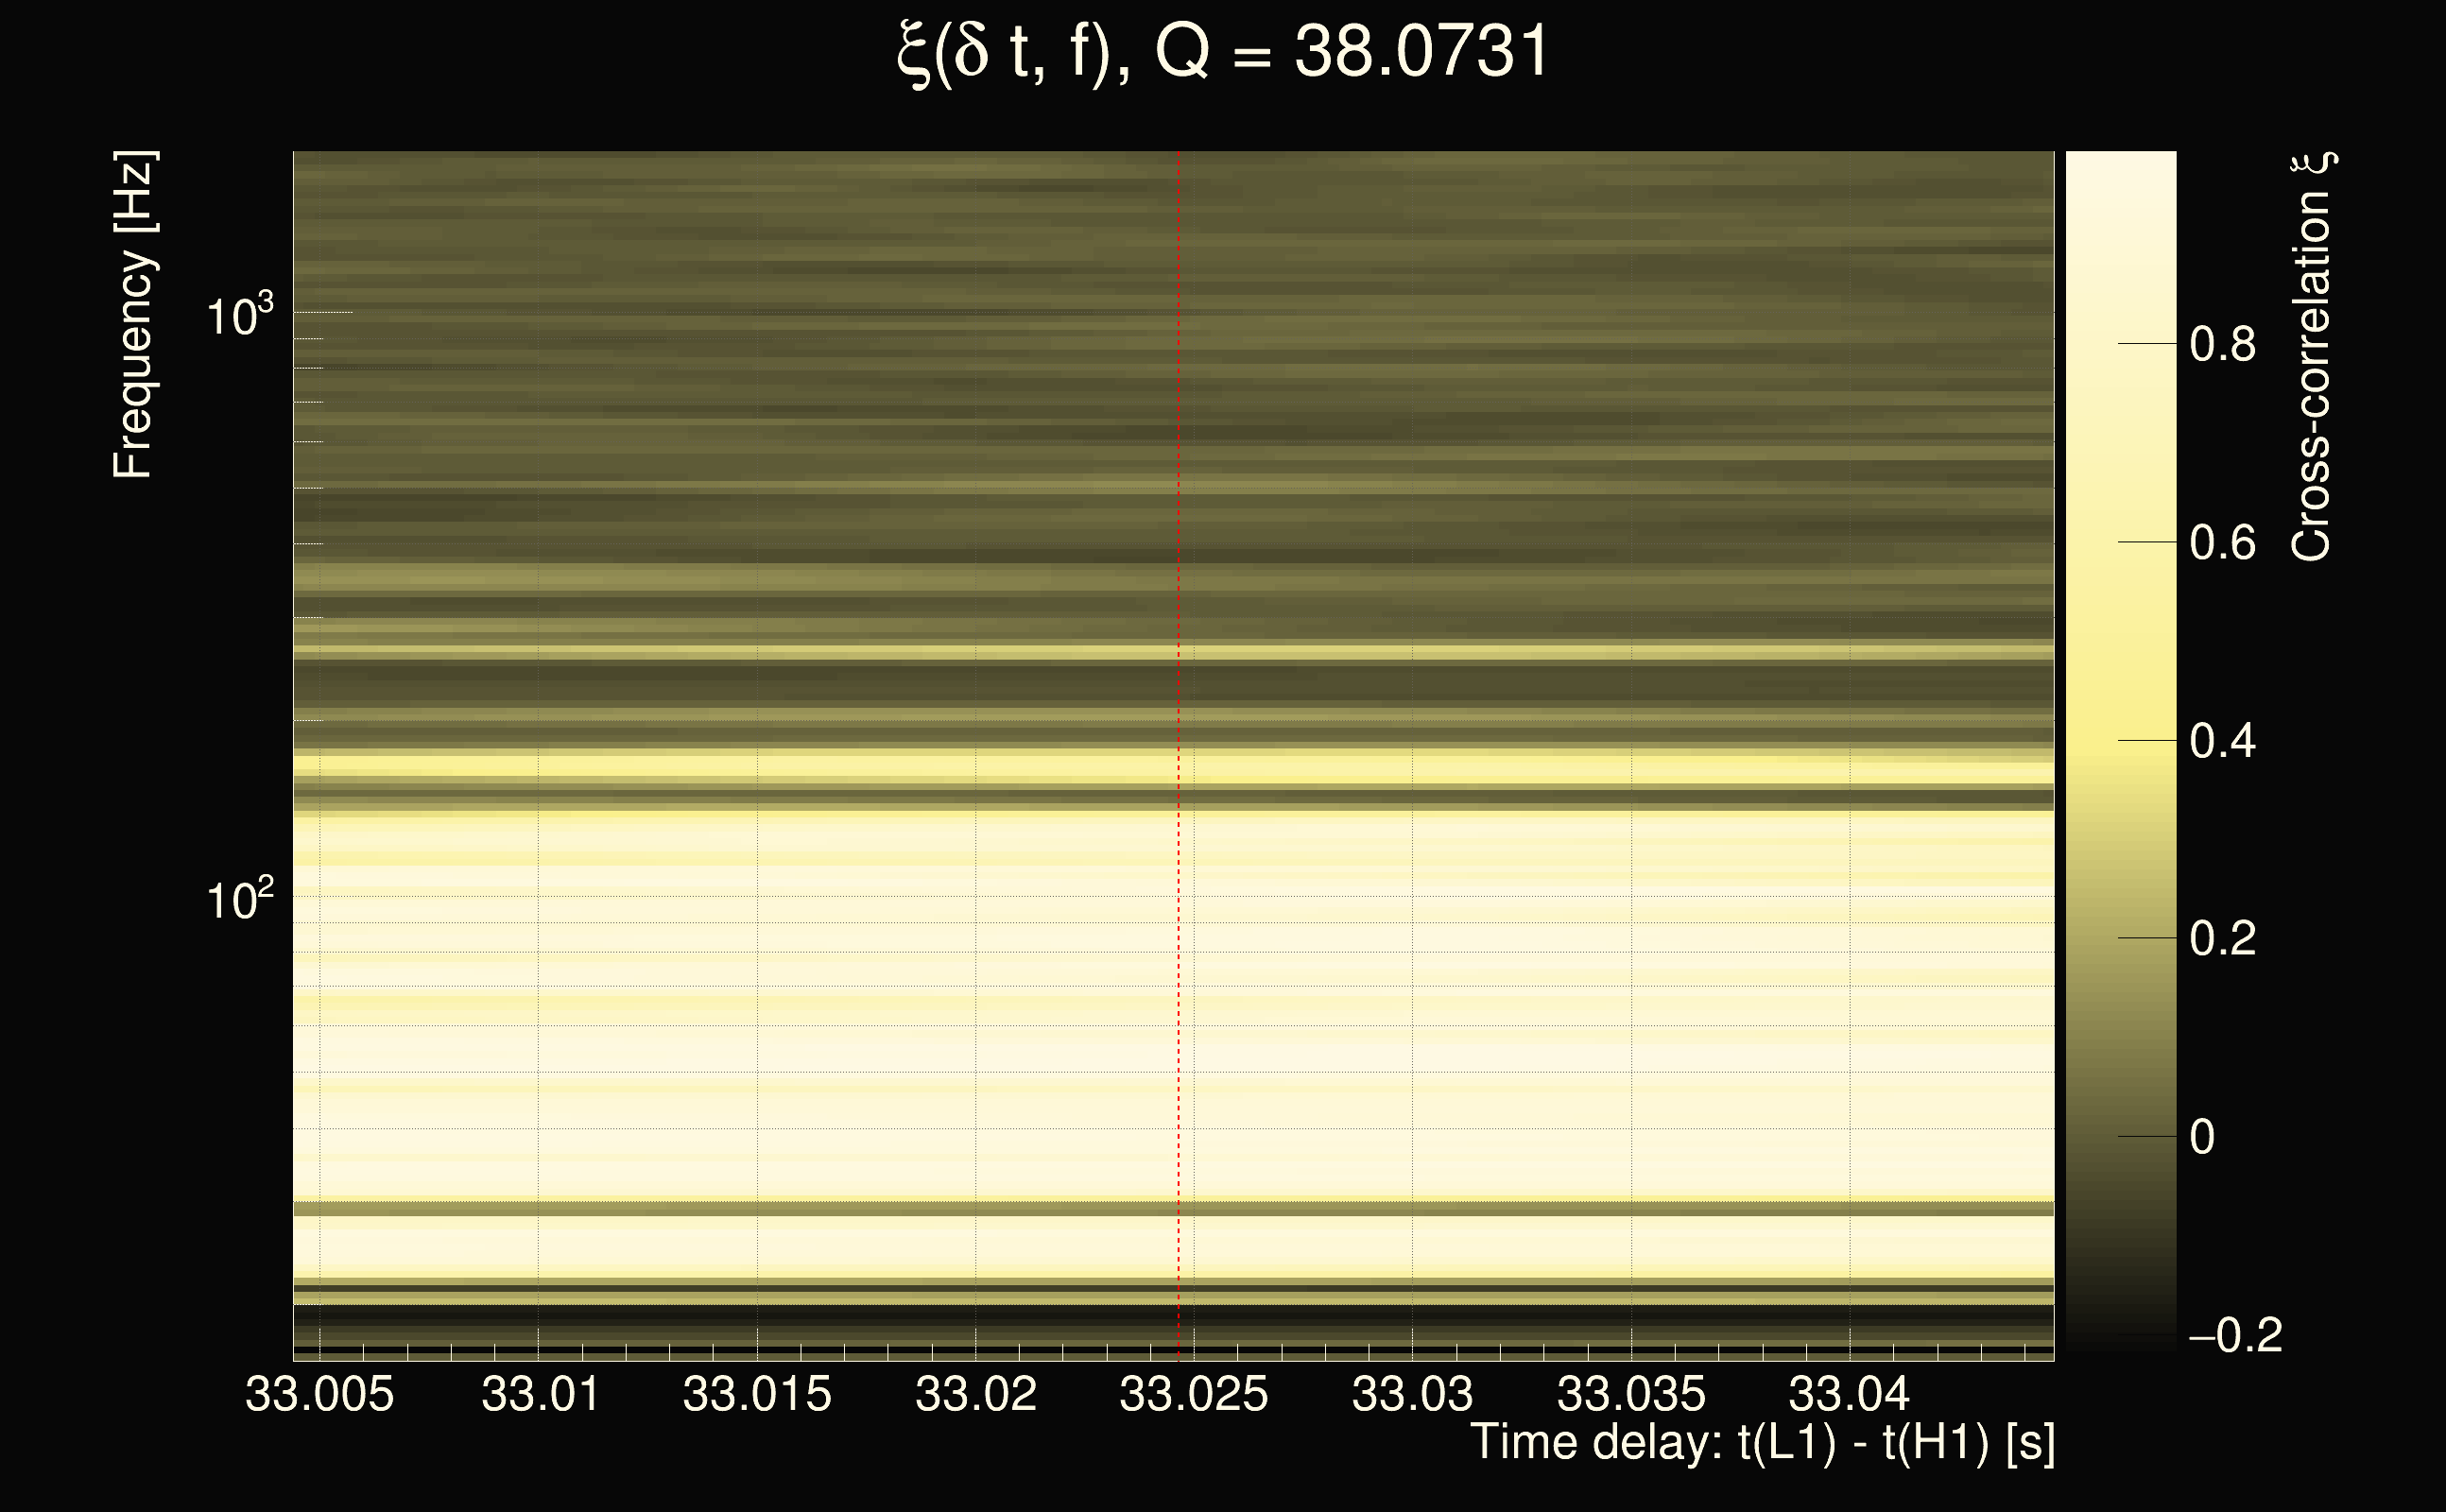This screenshot has width=2446, height=1512.
Task: Click the 0.4 level on the colorbar
Action: [2222, 741]
